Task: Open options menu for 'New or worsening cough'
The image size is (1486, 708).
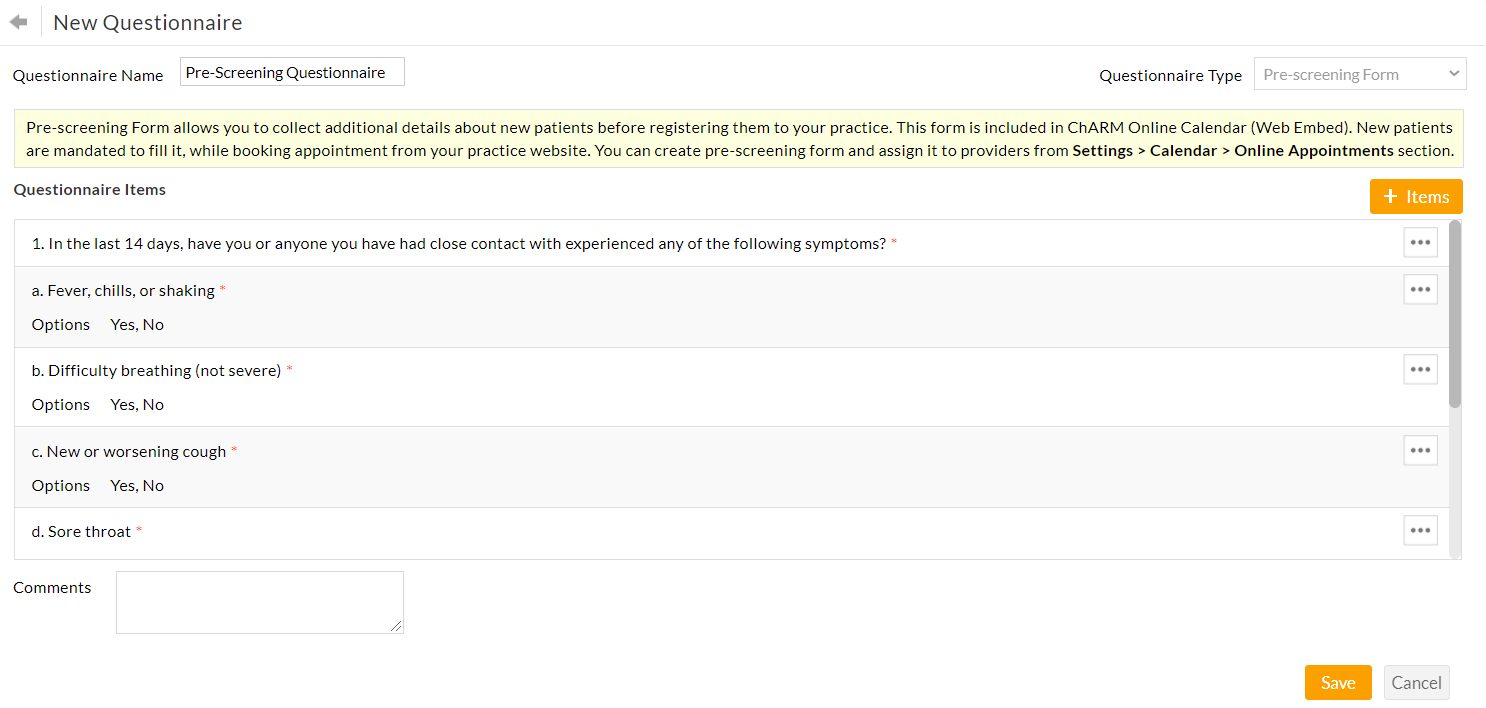Action: click(x=1420, y=450)
